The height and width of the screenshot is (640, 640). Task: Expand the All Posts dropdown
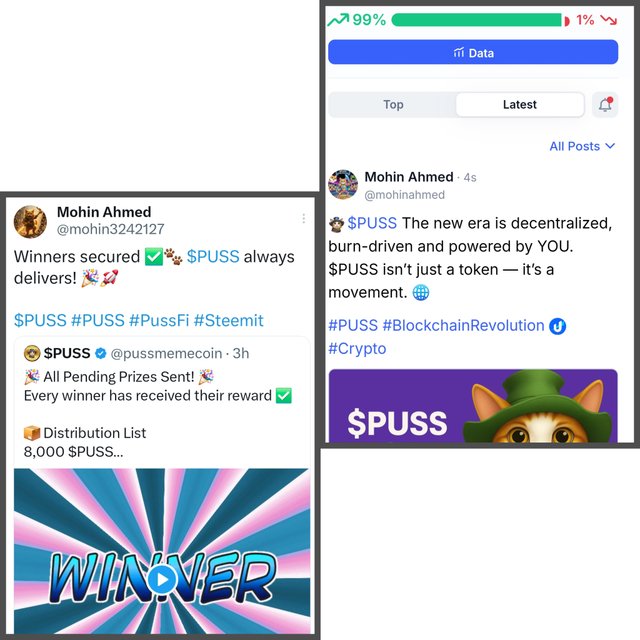582,146
